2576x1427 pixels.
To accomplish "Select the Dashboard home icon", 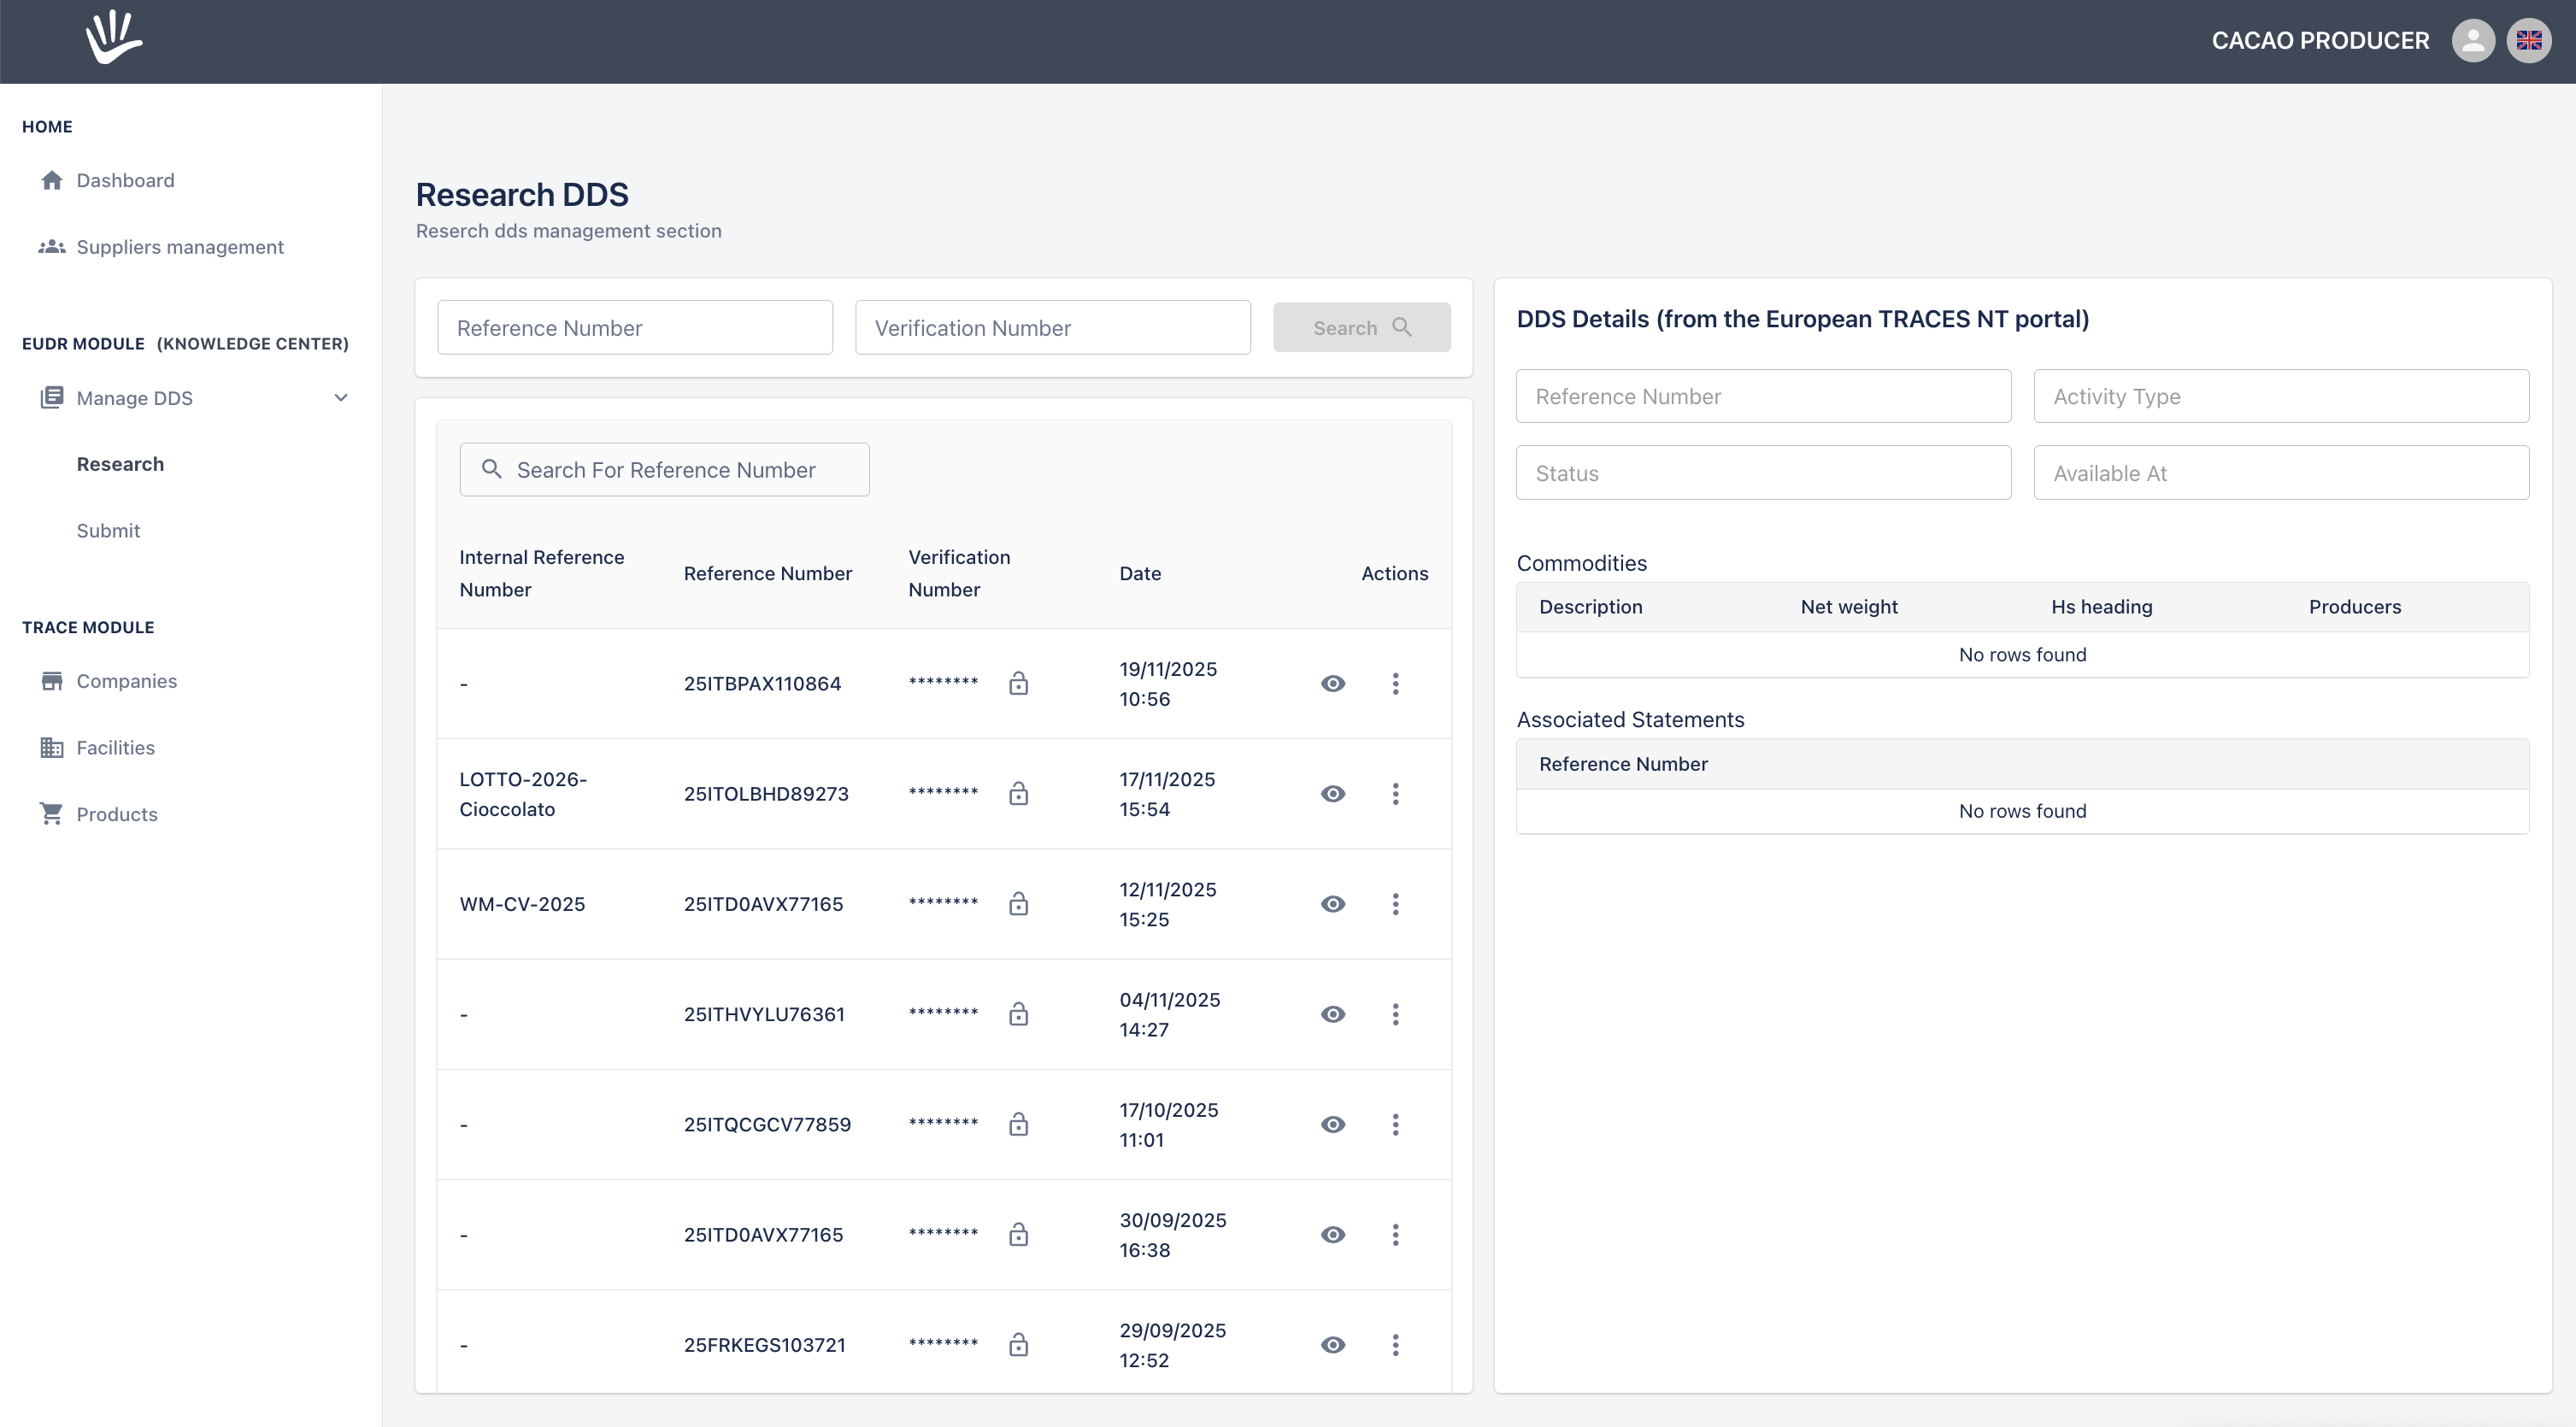I will click(51, 180).
